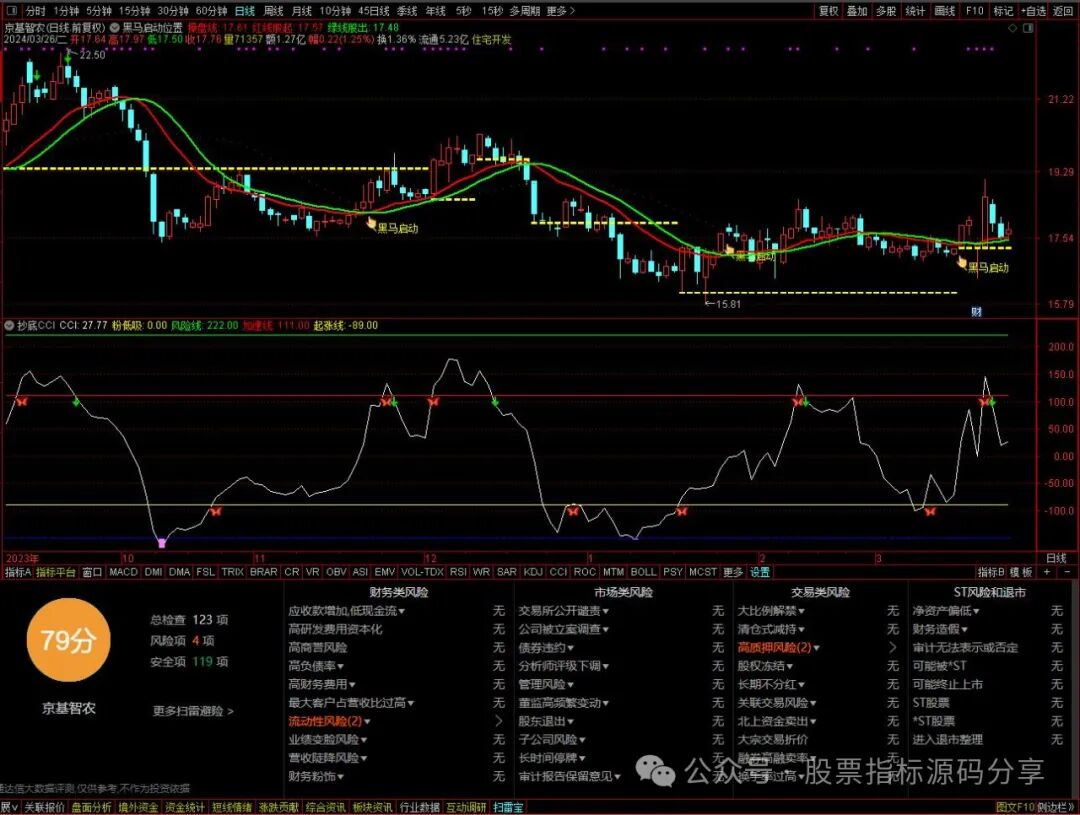Switch to 60分钟 period
The image size is (1080, 815).
[x=211, y=11]
